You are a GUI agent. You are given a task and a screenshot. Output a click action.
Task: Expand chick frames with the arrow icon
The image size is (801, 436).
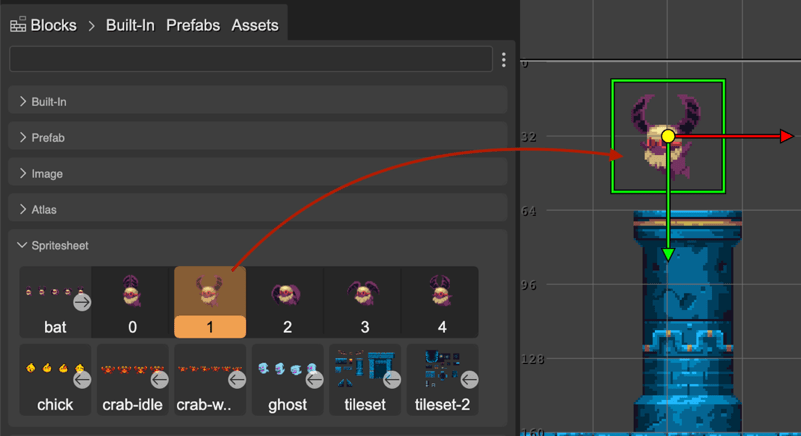82,380
